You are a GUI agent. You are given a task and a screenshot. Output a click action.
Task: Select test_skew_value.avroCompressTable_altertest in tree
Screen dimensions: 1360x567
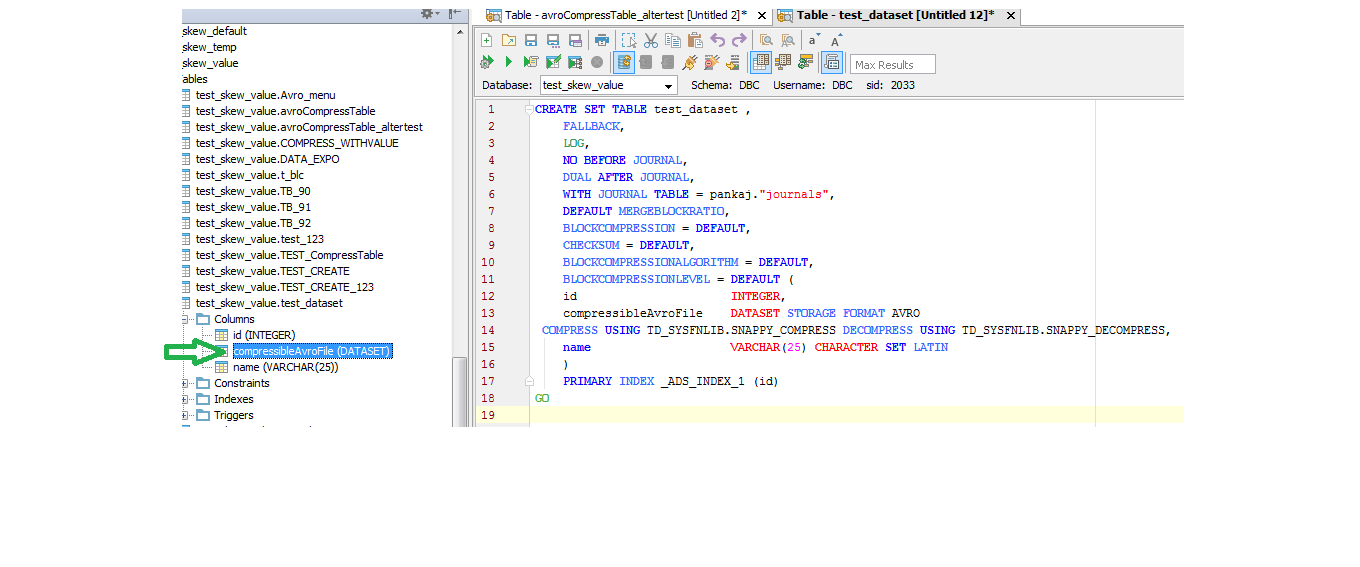(x=309, y=127)
